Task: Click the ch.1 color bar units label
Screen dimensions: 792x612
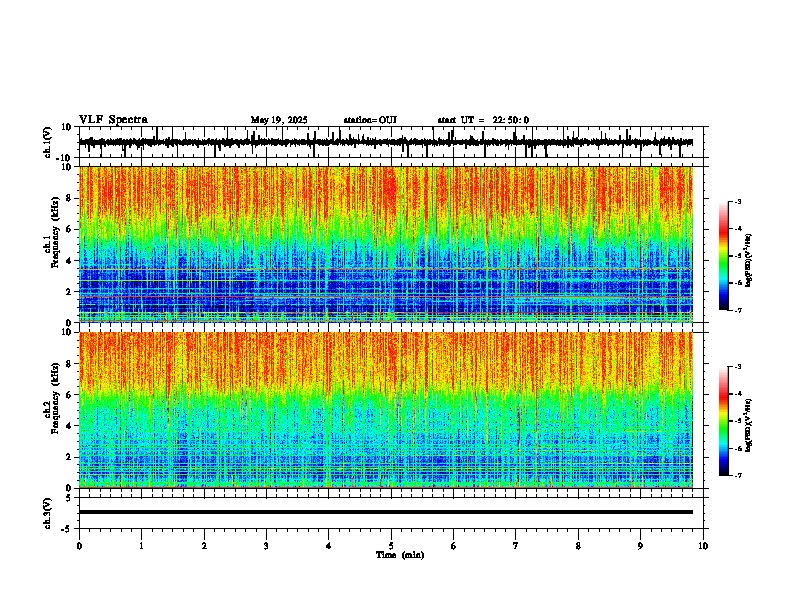Action: point(749,261)
